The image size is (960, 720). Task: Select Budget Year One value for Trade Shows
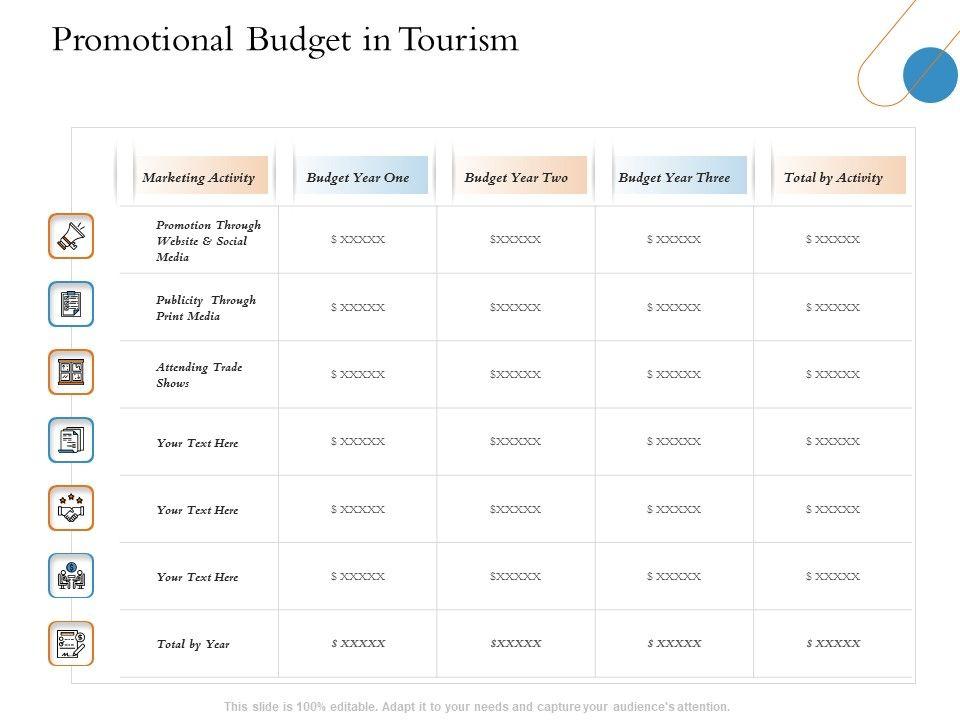358,374
